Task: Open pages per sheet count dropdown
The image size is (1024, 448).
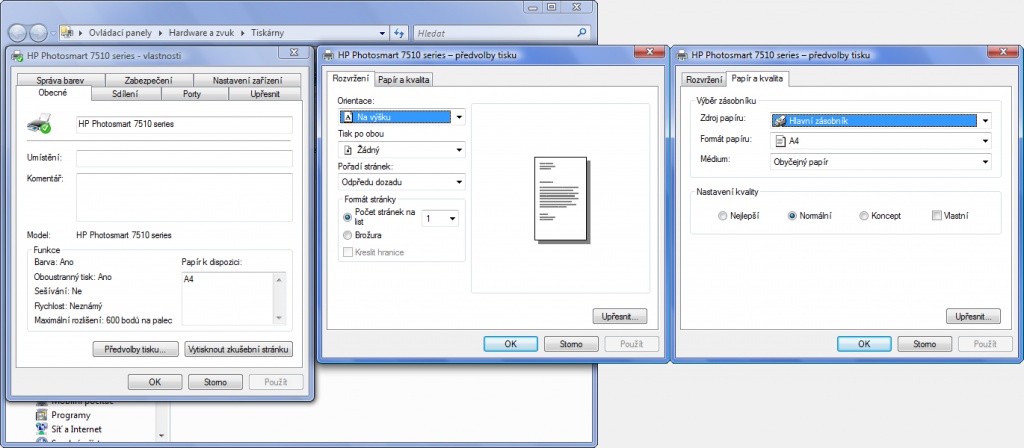Action: [452, 219]
